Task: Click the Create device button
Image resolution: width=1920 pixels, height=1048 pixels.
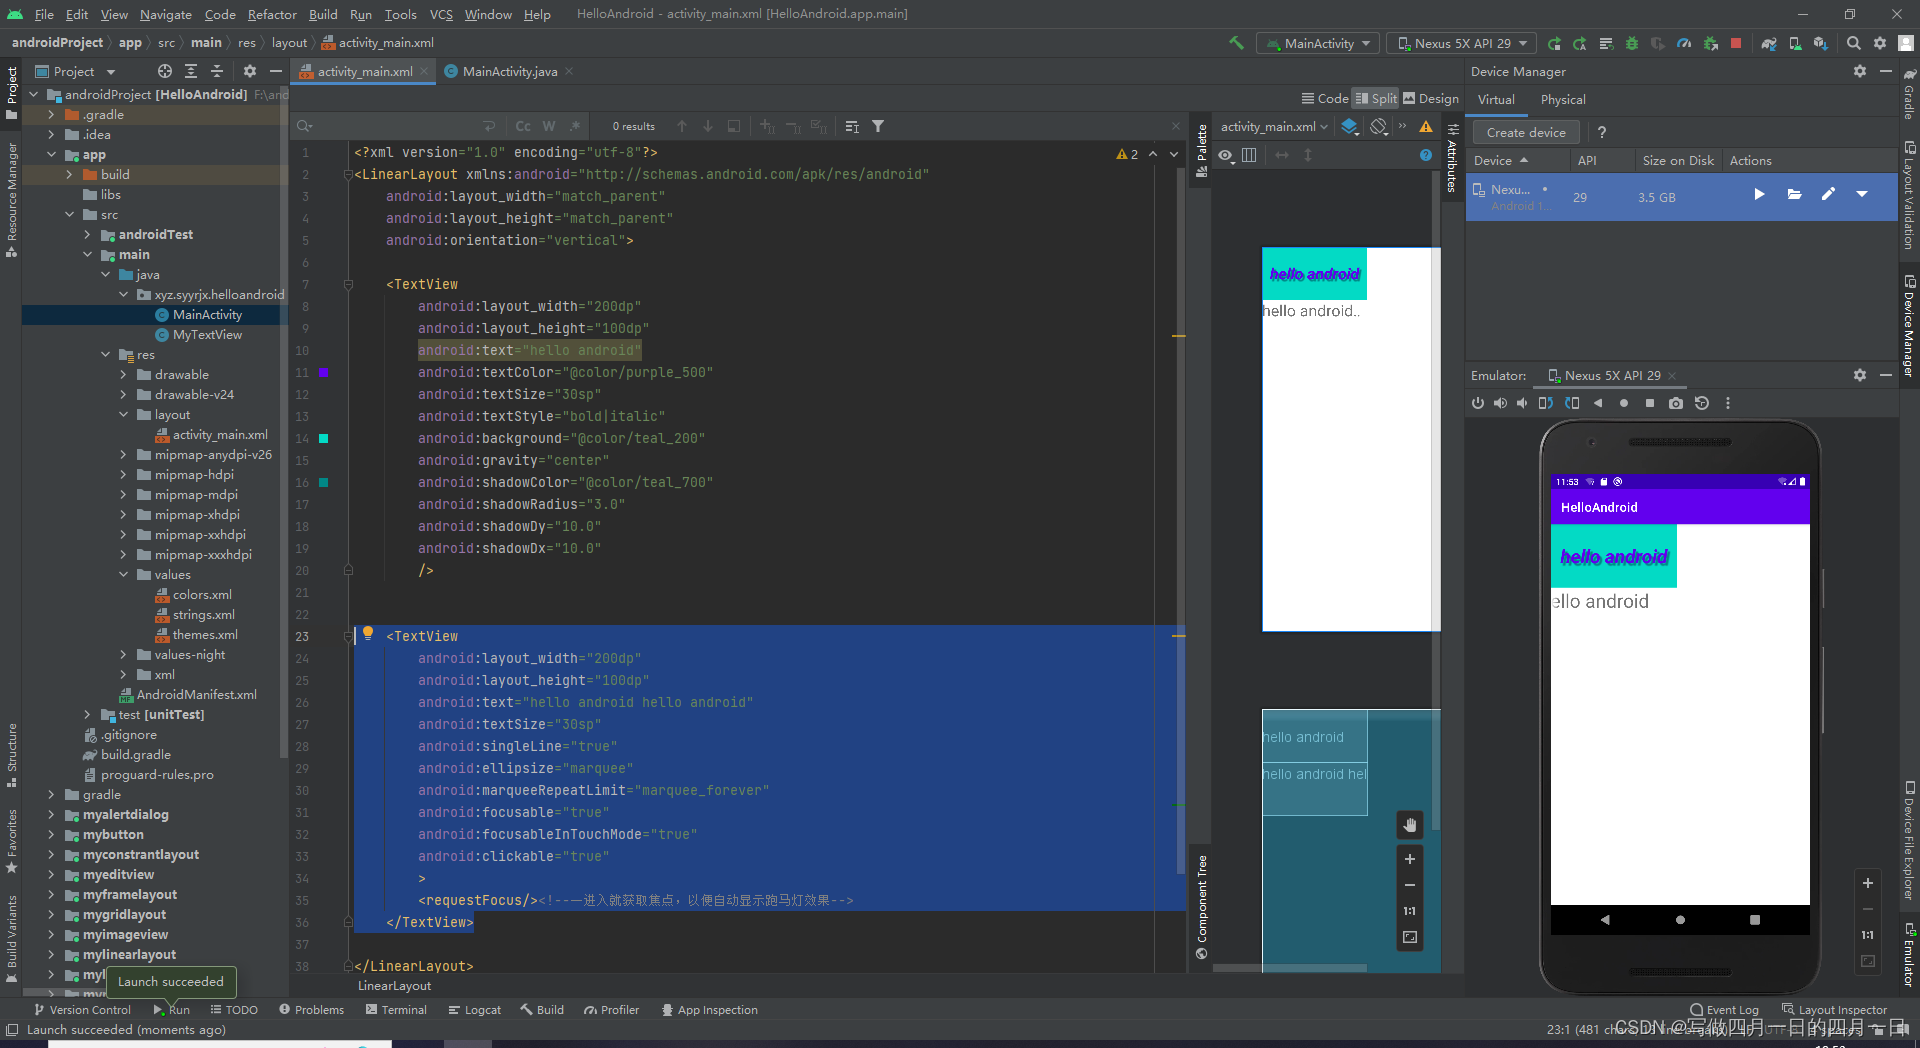Action: [x=1524, y=132]
